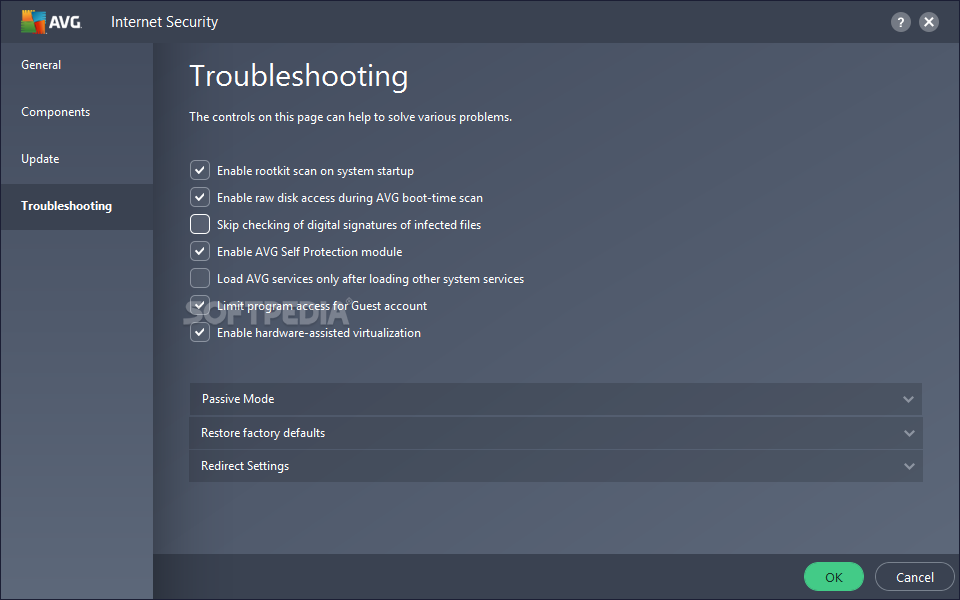Click the Restore factory defaults heading label
960x600 pixels.
[263, 433]
